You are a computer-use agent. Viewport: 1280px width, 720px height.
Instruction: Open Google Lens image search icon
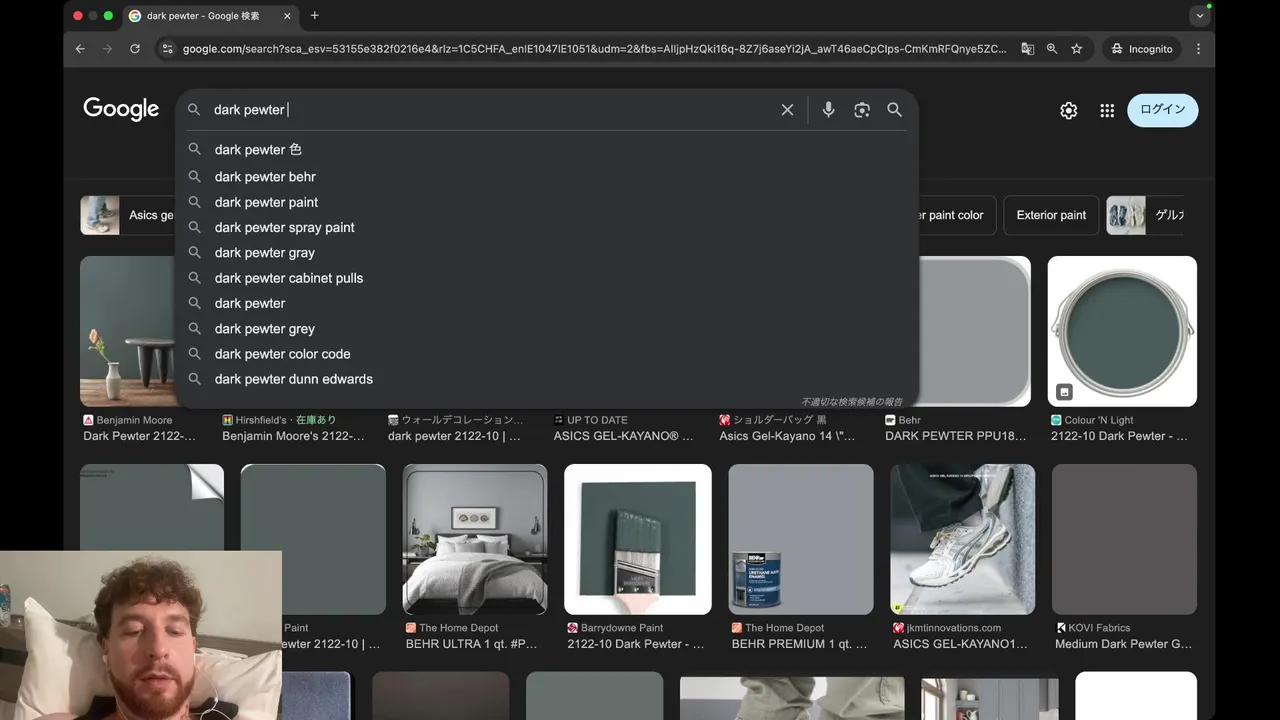click(x=862, y=110)
